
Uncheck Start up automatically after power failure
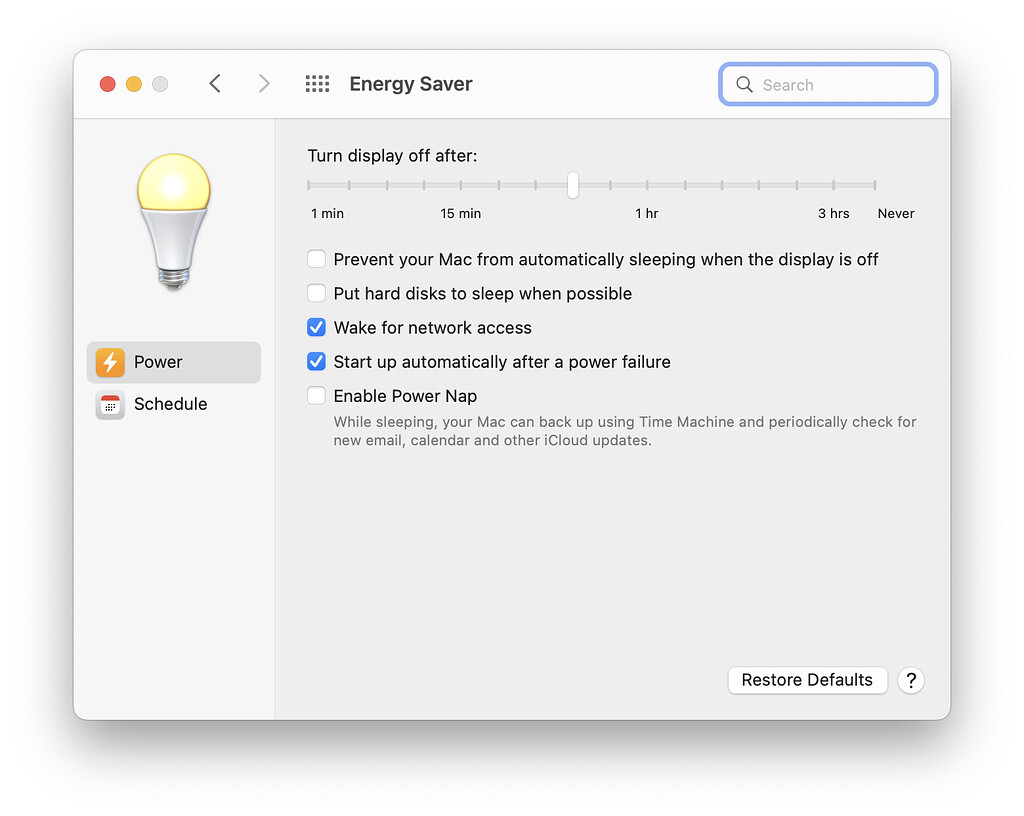[316, 361]
